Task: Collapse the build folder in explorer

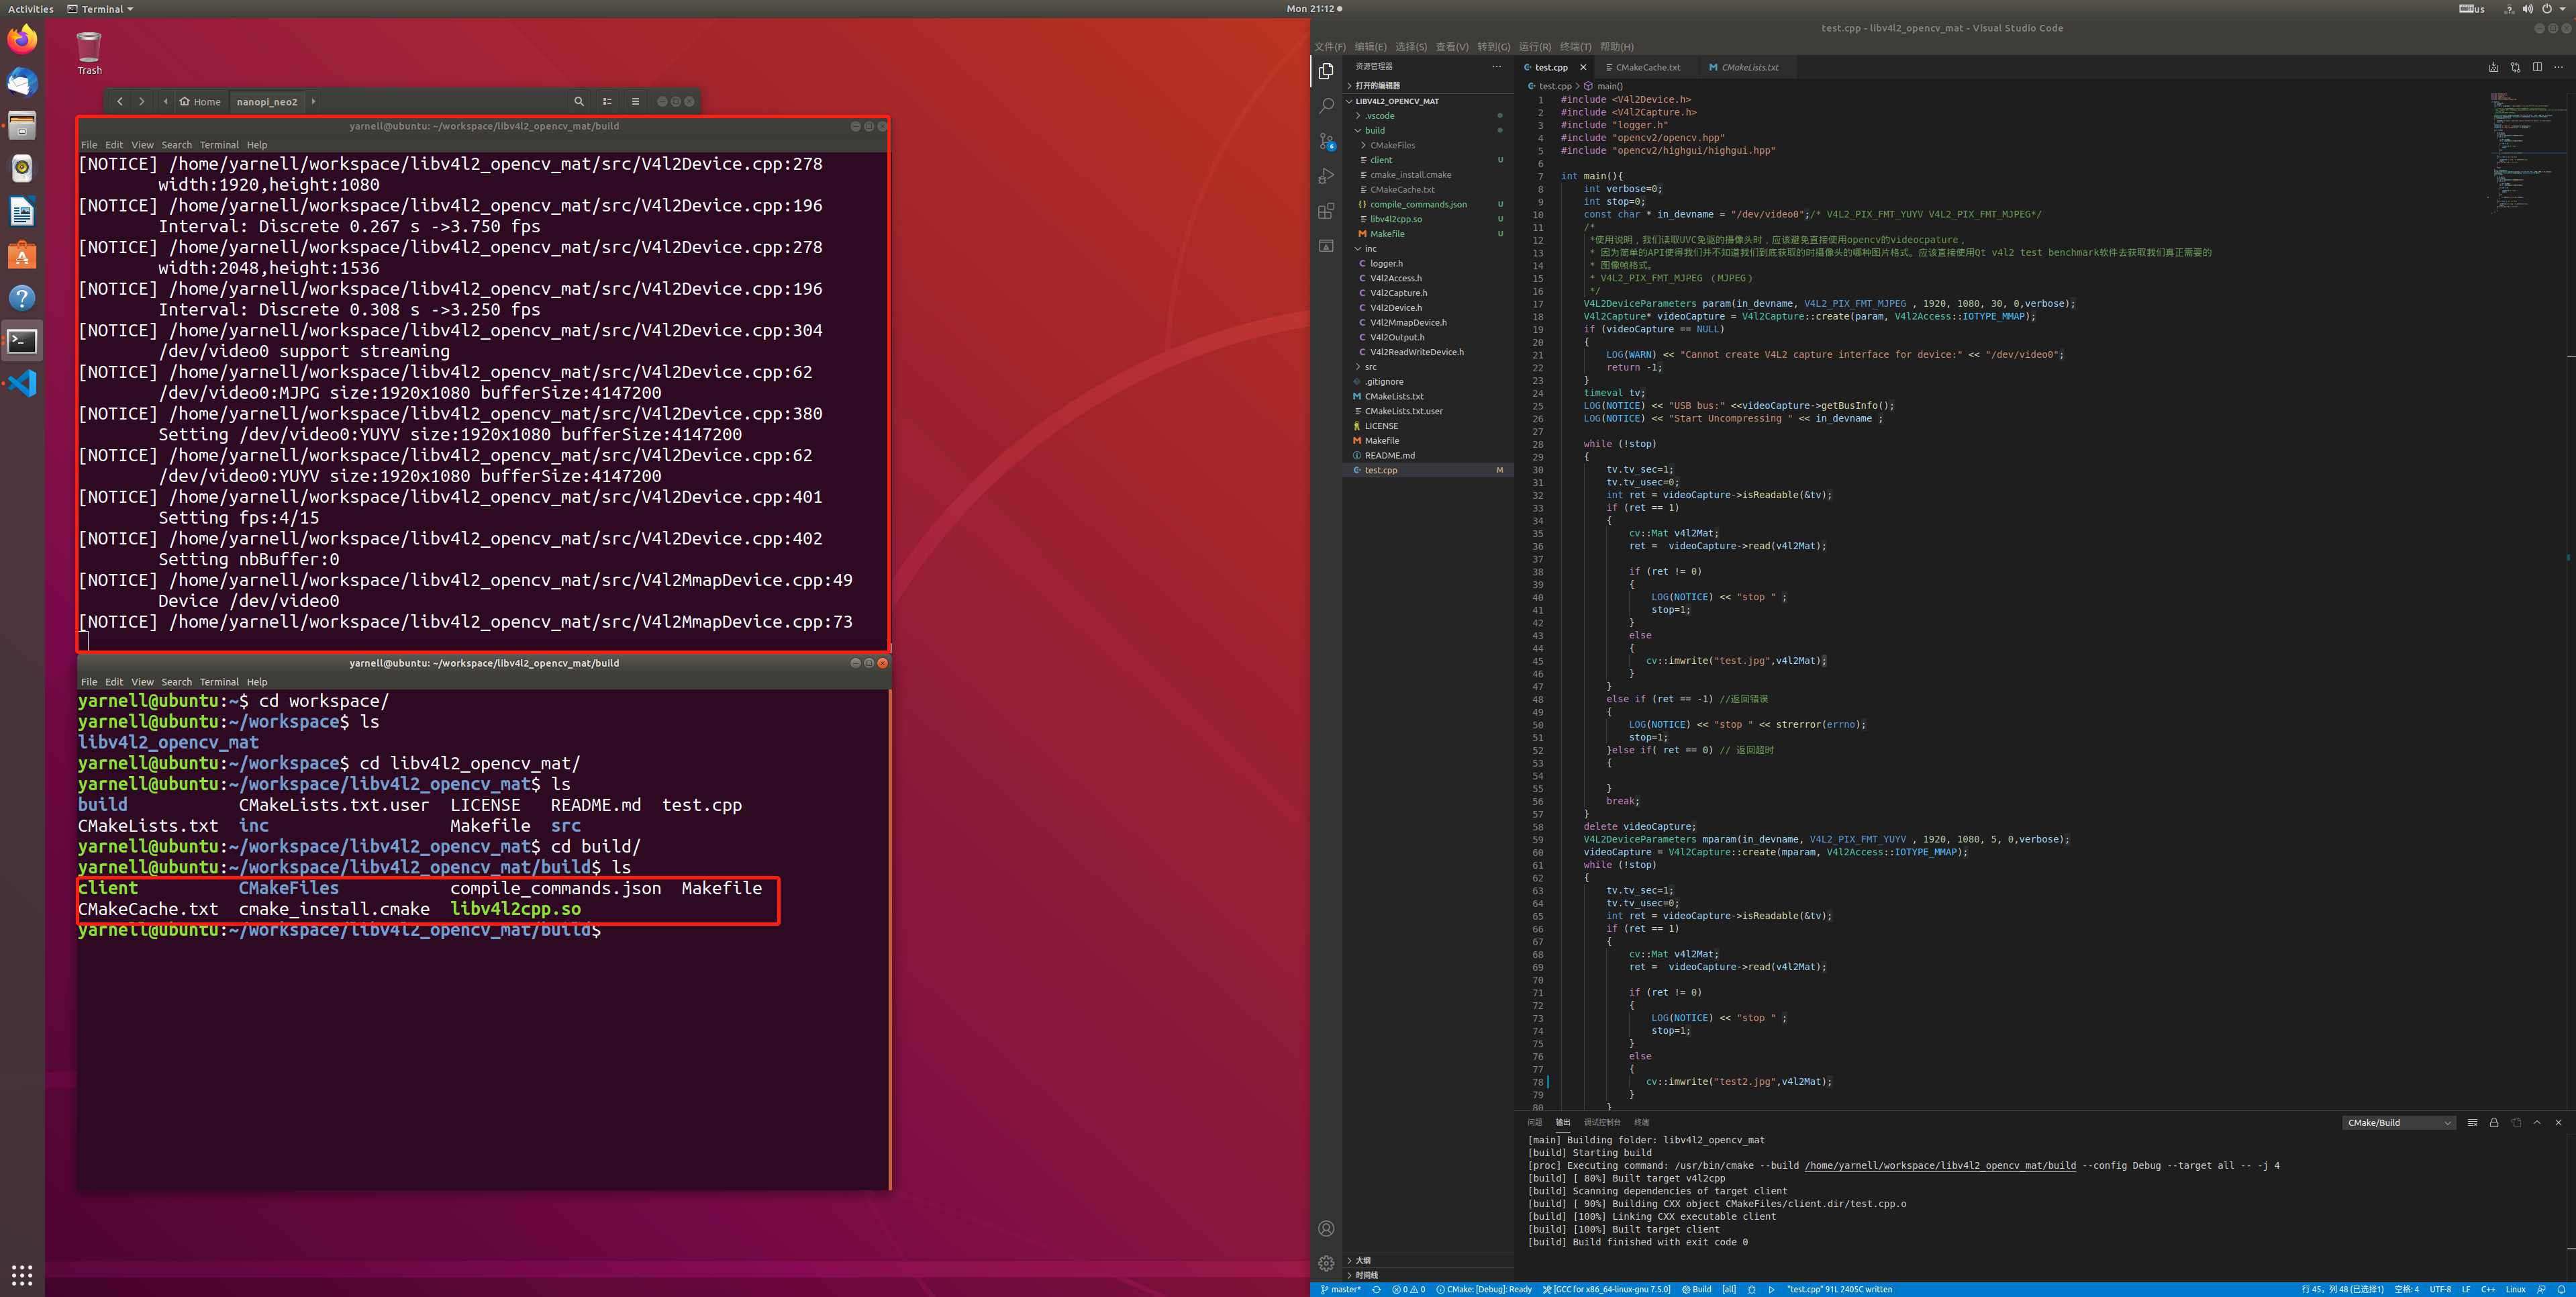Action: click(x=1428, y=130)
